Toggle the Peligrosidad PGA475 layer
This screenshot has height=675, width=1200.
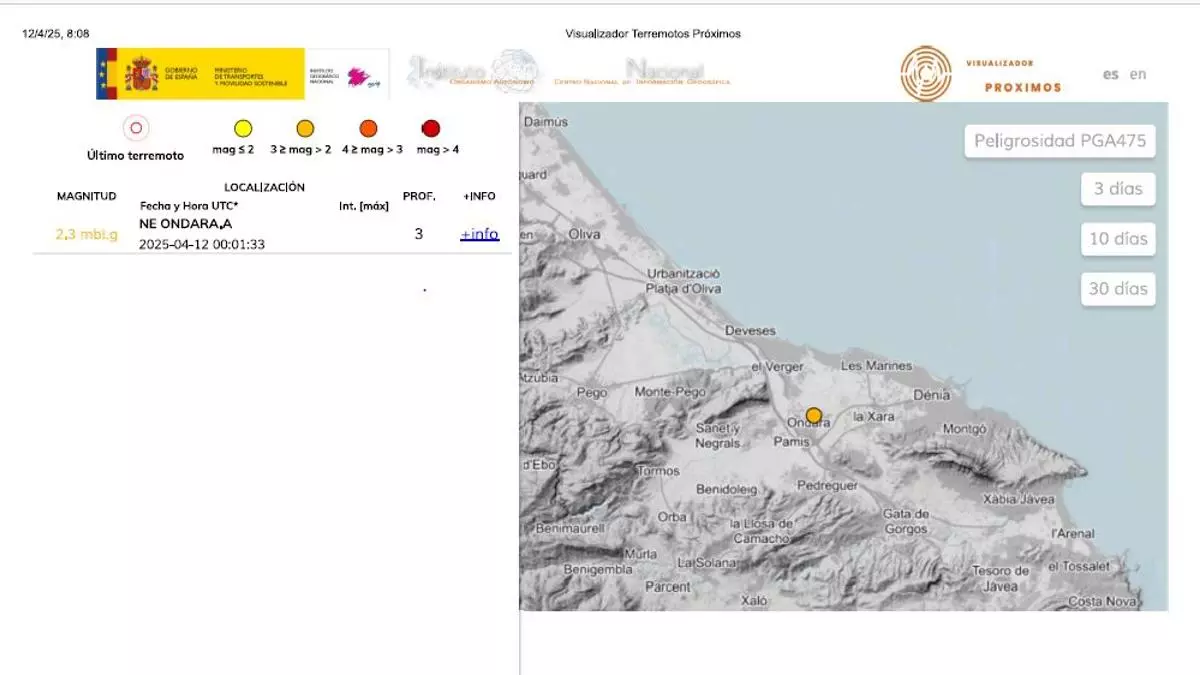(1060, 140)
